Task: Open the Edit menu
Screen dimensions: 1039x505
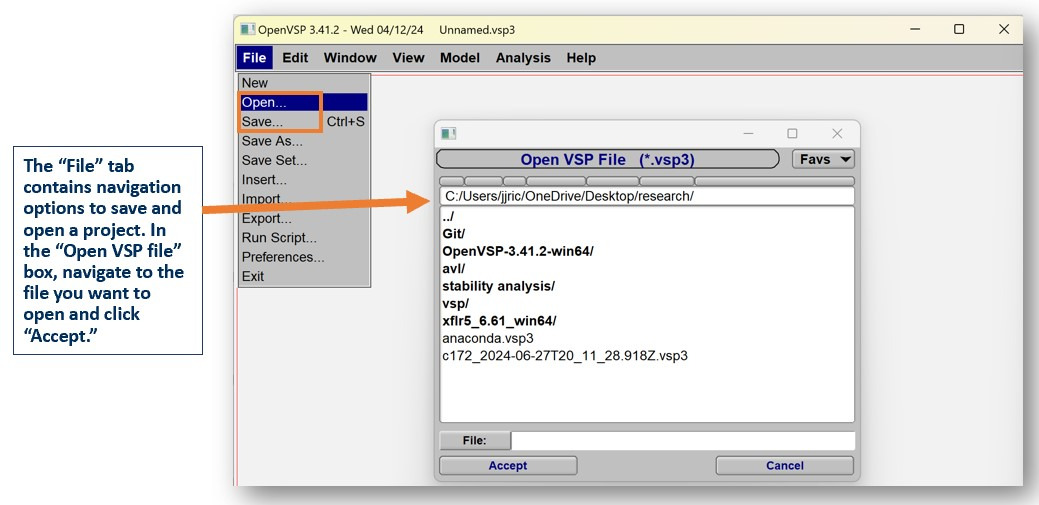Action: (295, 58)
